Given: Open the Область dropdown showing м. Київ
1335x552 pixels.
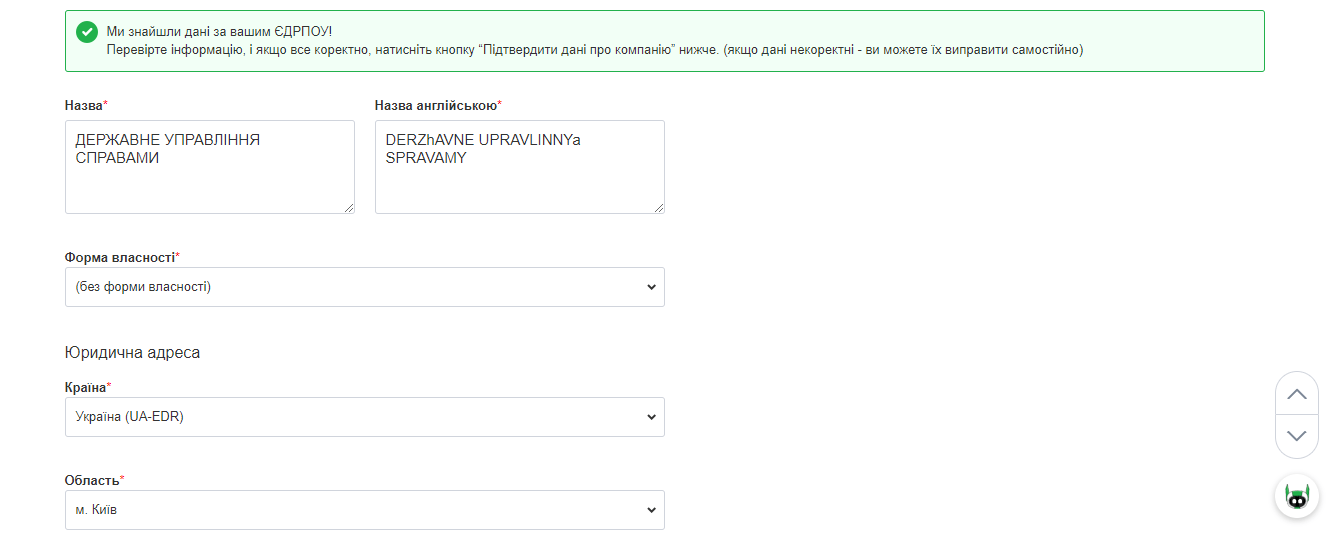Looking at the screenshot, I should 364,510.
